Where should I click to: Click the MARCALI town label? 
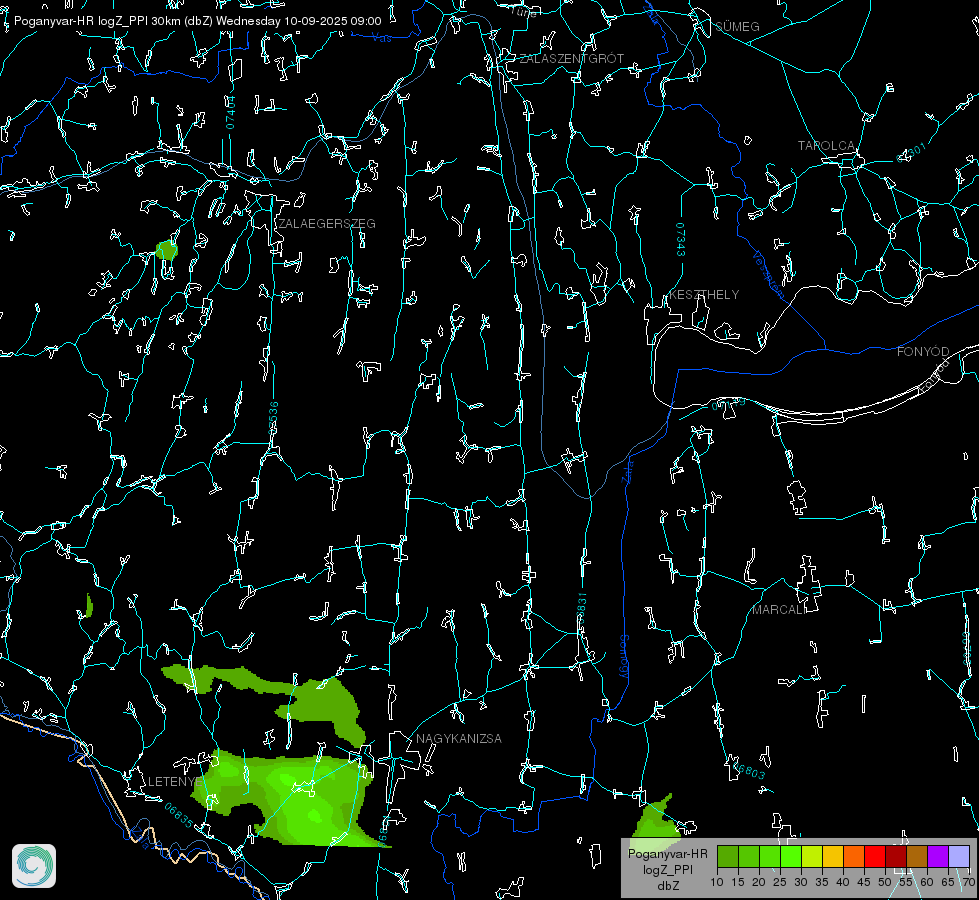click(x=779, y=610)
